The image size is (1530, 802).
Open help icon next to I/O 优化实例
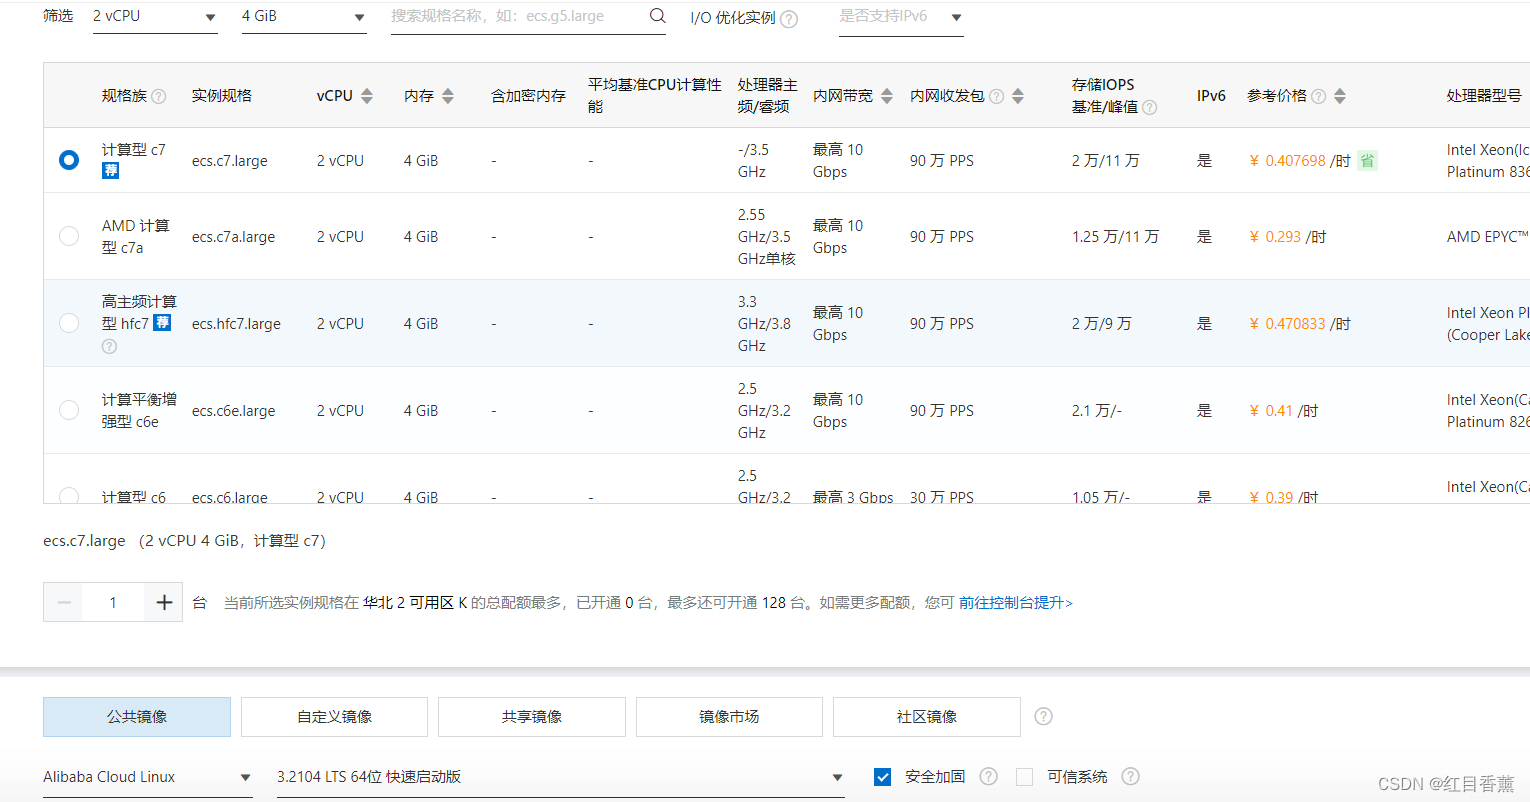tap(789, 19)
